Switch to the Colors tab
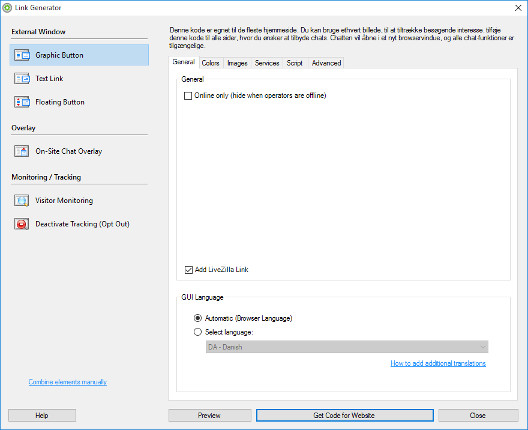The width and height of the screenshot is (528, 430). pyautogui.click(x=210, y=63)
